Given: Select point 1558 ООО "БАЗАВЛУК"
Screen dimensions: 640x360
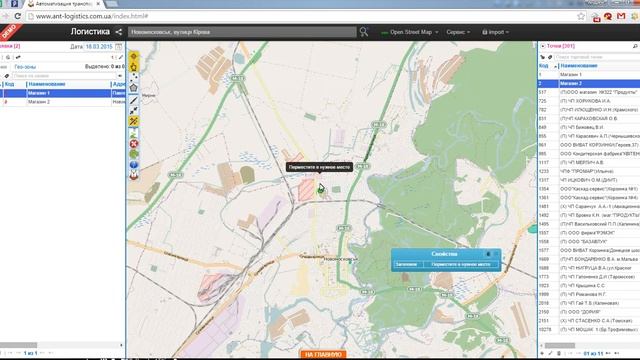Looking at the screenshot, I should click(x=589, y=242).
